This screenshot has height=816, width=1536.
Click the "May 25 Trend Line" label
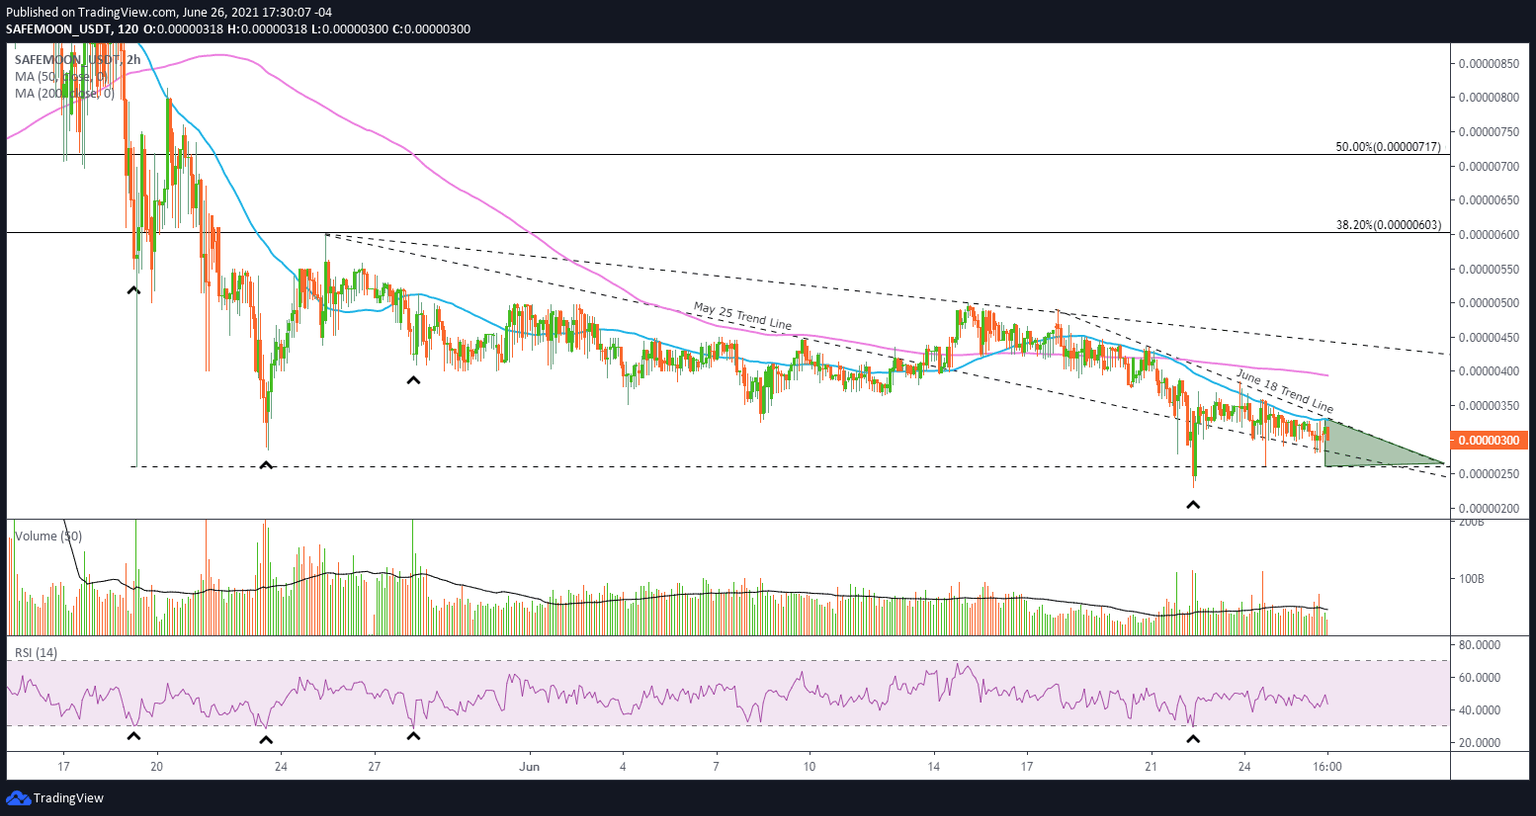pos(743,316)
